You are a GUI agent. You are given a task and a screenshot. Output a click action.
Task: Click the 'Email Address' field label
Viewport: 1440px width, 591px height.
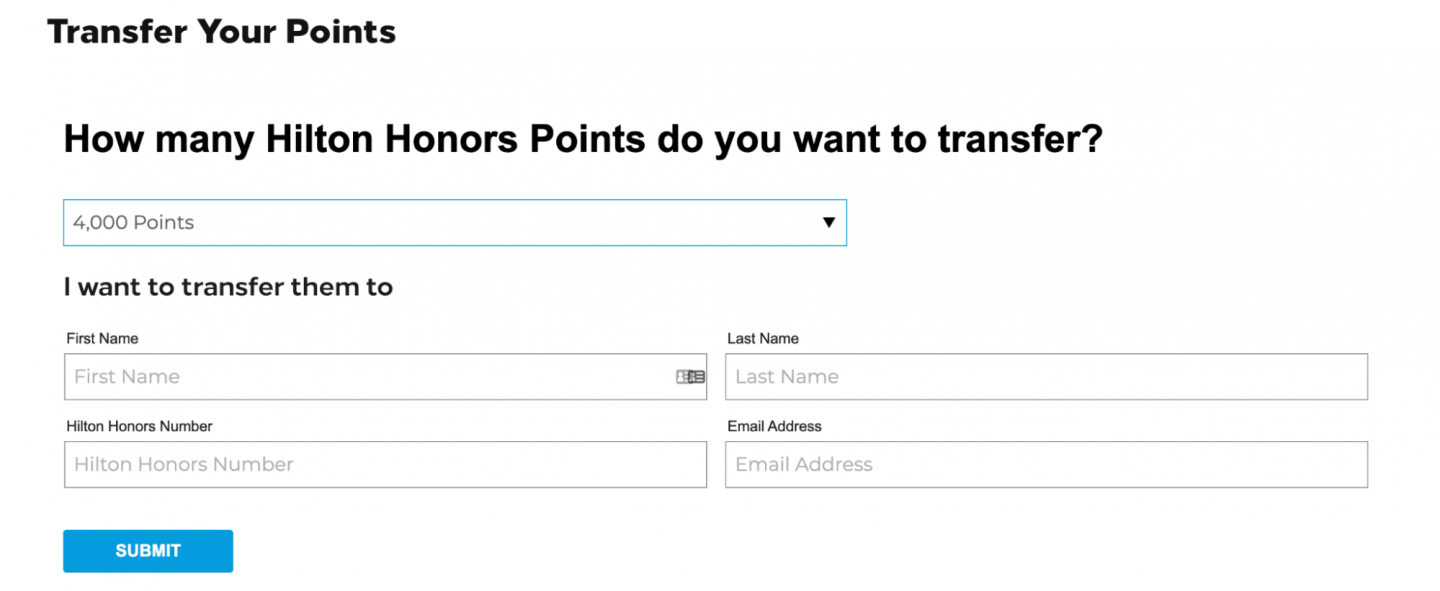[774, 426]
